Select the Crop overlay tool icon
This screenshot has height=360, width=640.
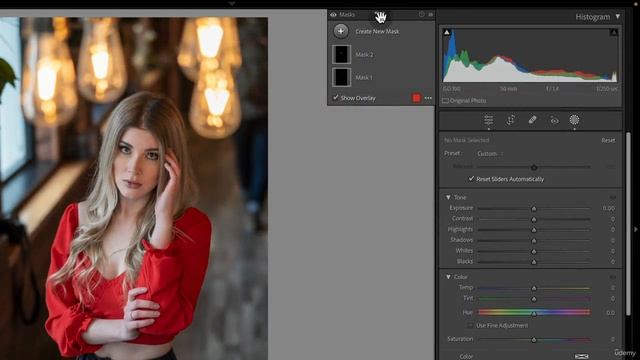(511, 120)
